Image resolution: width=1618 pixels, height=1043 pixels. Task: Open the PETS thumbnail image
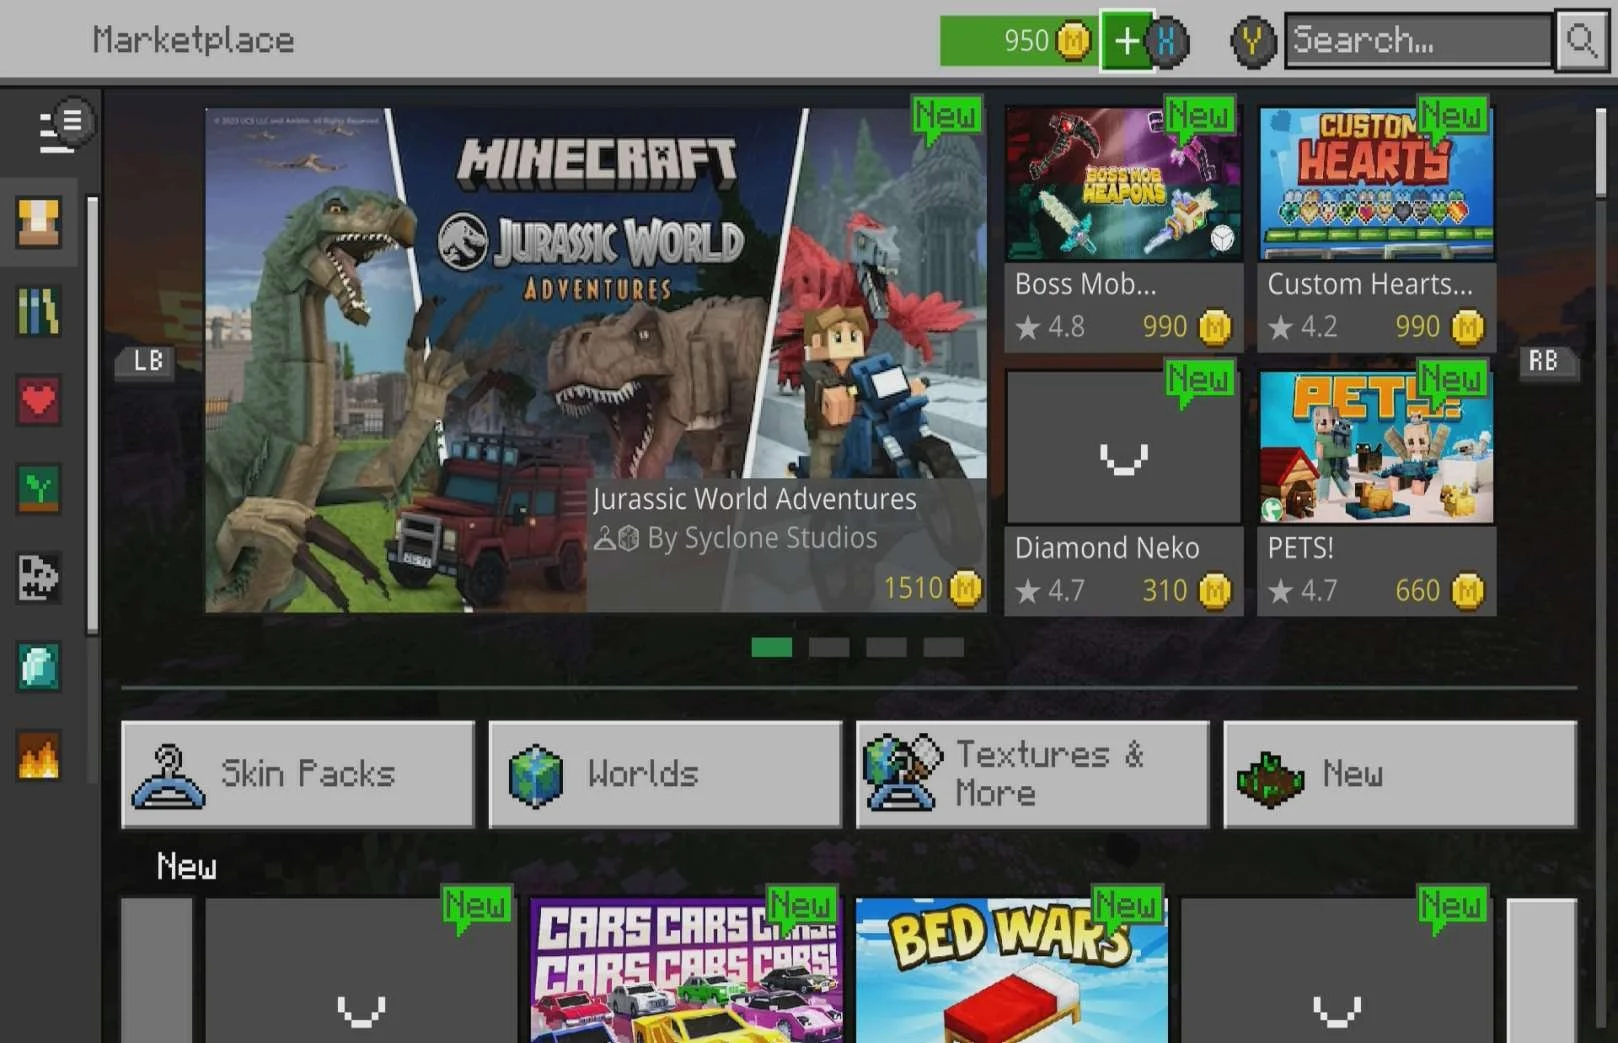1376,448
